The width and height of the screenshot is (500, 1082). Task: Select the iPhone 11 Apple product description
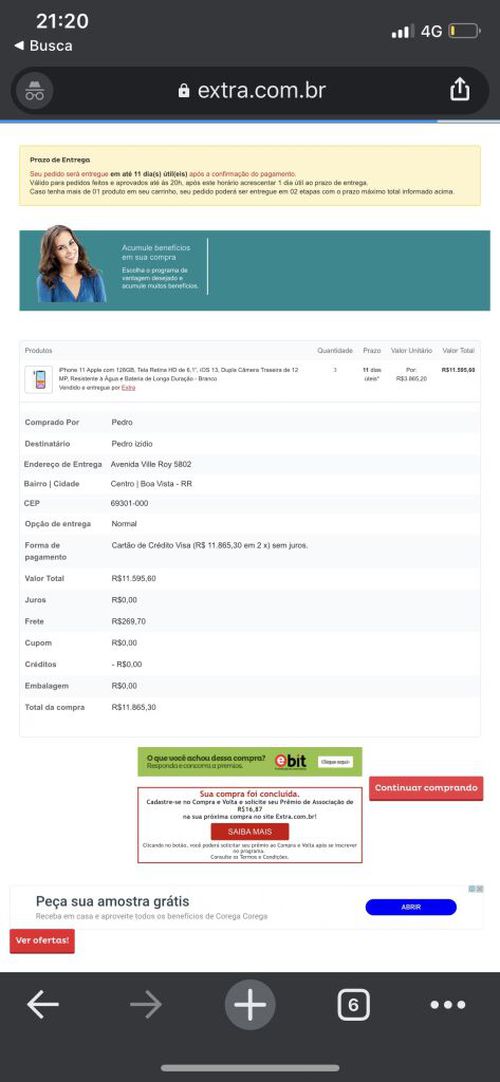179,374
